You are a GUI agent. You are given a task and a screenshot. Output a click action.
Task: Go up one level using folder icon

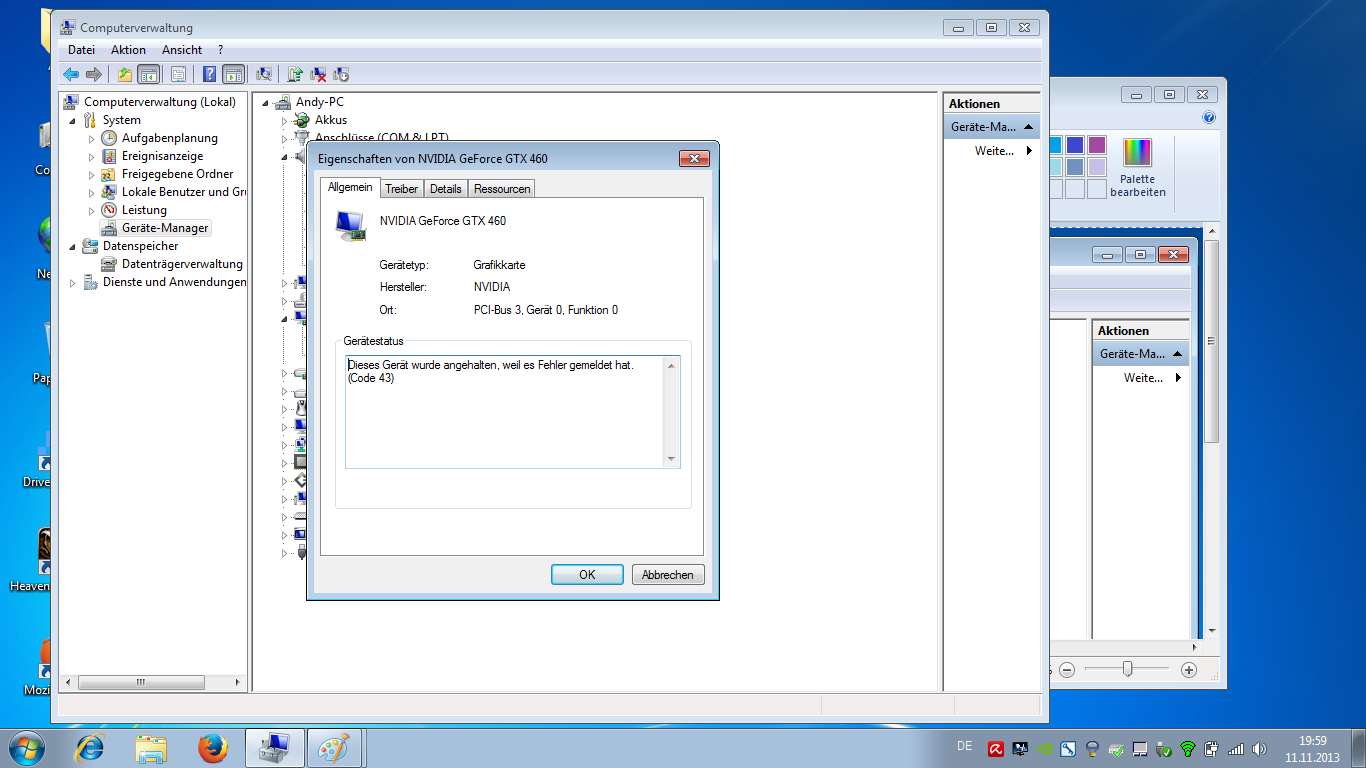click(x=124, y=74)
